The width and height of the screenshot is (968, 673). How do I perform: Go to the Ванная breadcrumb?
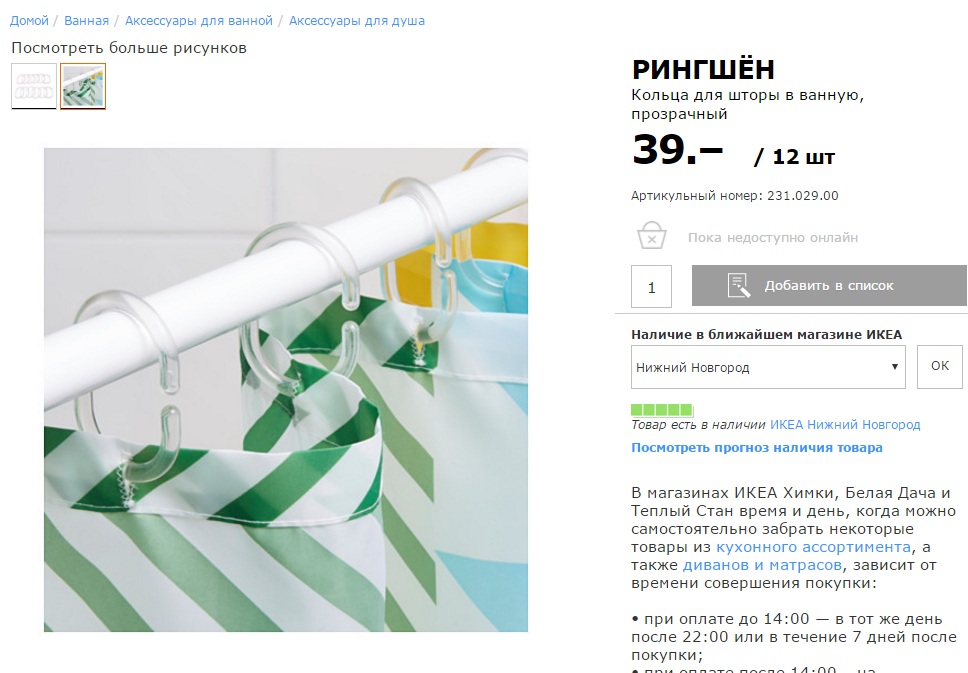86,21
